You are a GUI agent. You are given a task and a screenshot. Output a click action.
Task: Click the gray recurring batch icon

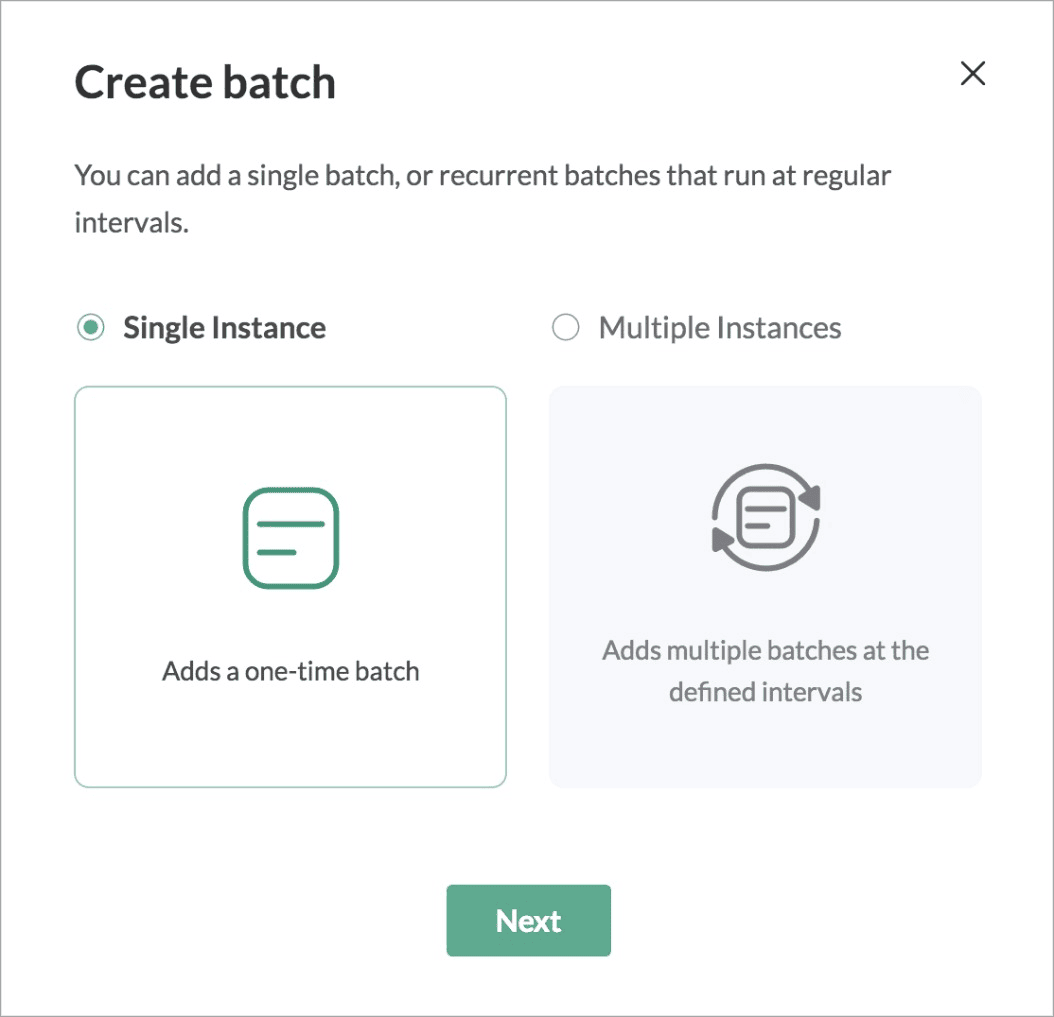click(x=765, y=517)
